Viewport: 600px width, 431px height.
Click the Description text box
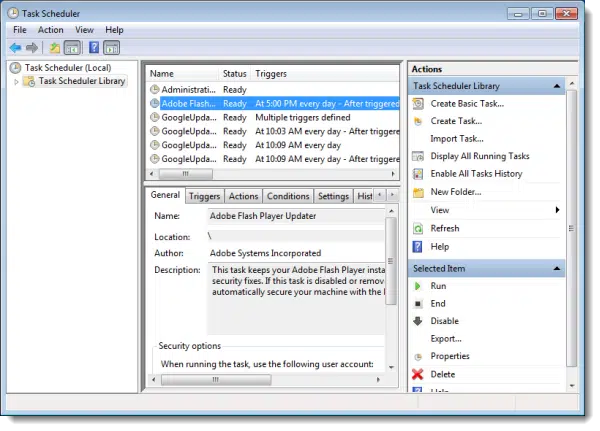pyautogui.click(x=296, y=299)
